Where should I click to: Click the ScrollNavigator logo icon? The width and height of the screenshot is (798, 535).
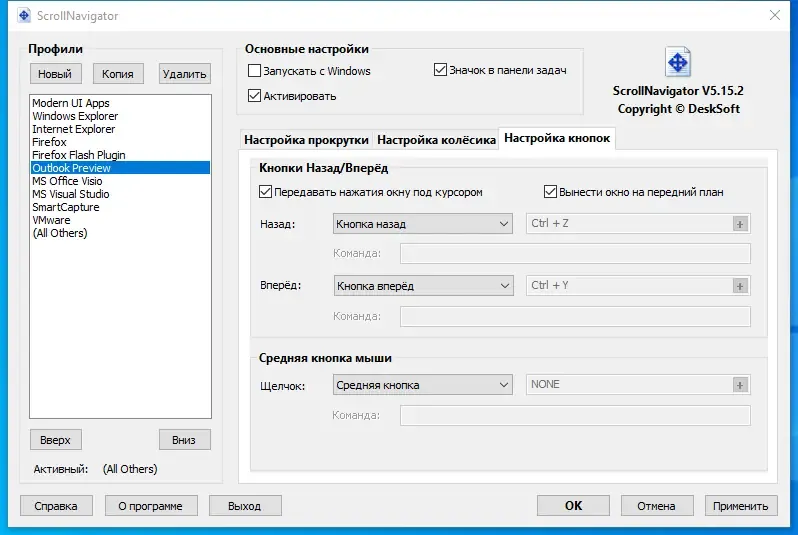[678, 63]
